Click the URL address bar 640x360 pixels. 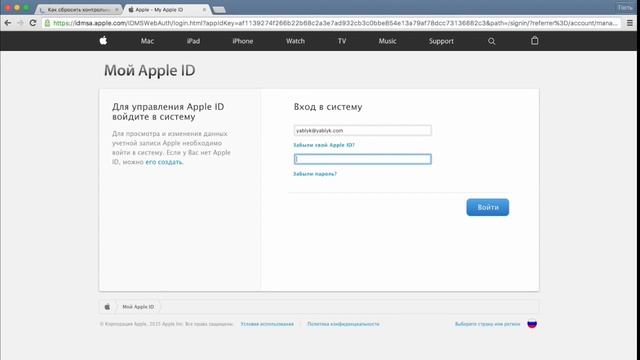point(331,23)
